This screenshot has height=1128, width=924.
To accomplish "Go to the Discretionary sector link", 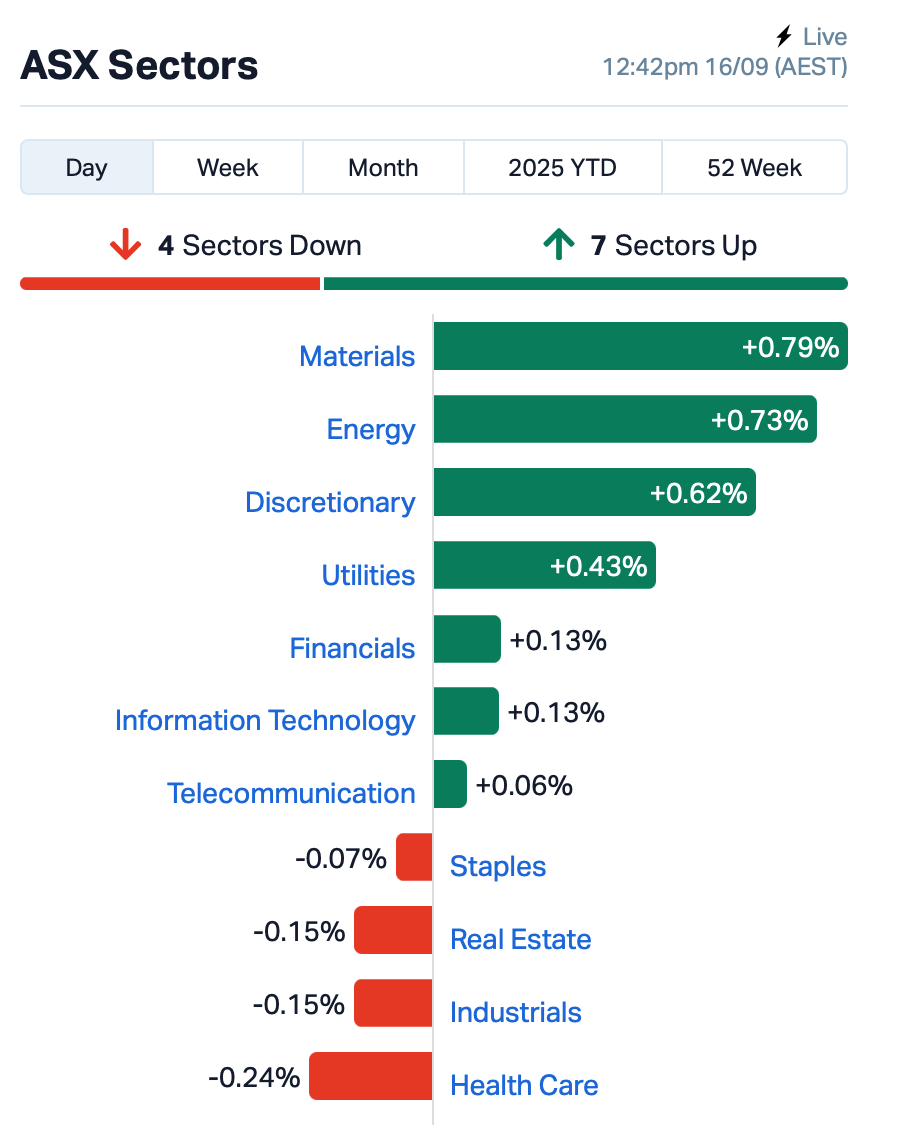I will [330, 502].
